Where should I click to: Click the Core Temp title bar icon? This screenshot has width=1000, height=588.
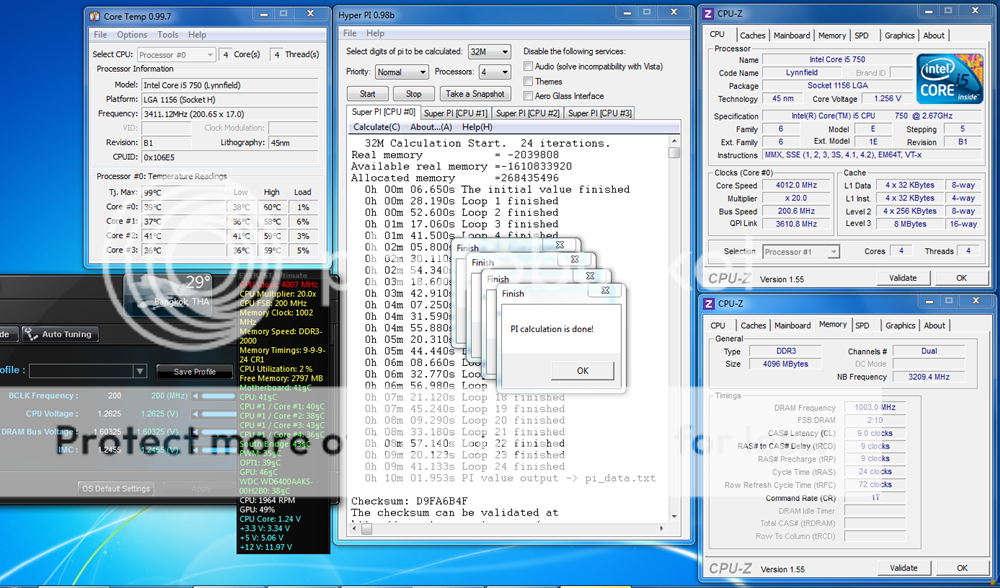click(x=94, y=16)
